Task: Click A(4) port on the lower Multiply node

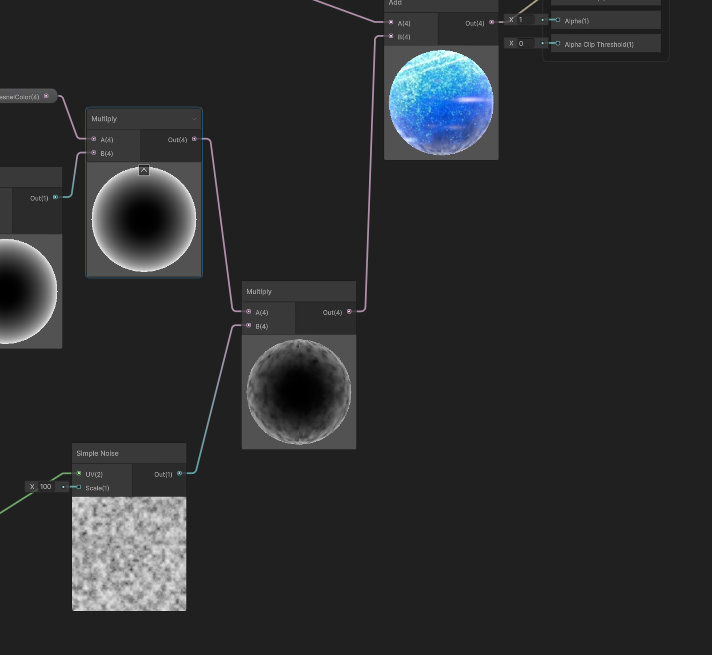Action: click(248, 312)
